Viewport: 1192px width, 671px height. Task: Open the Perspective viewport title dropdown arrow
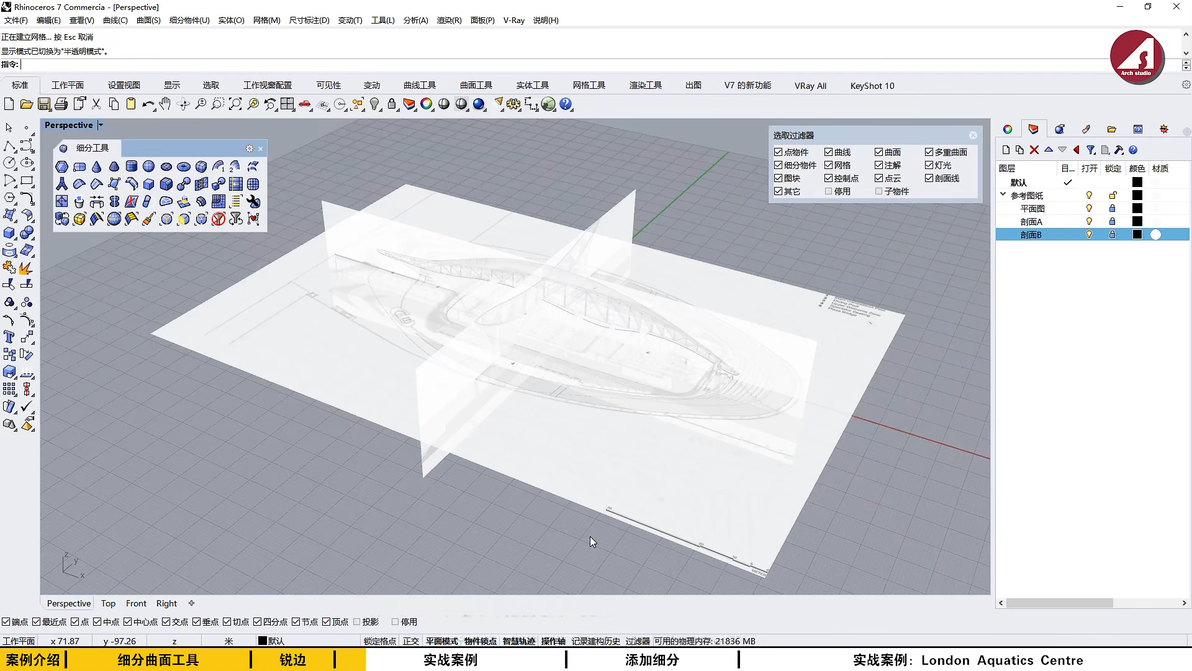pyautogui.click(x=100, y=126)
